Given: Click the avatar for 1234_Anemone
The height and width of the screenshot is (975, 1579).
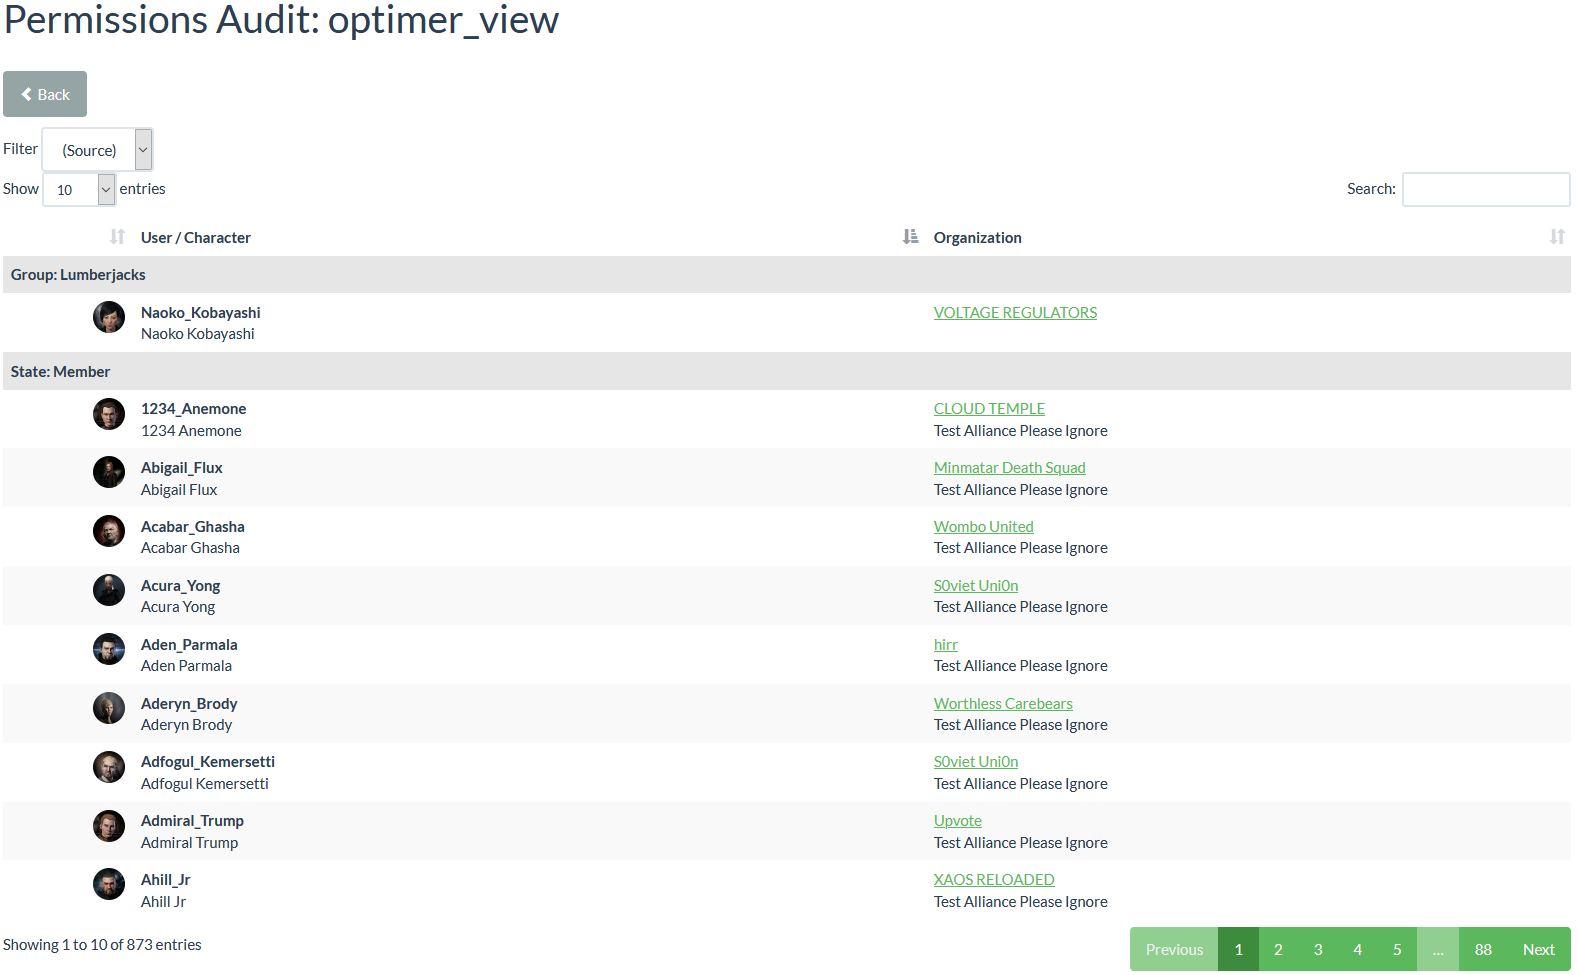Looking at the screenshot, I should click(x=109, y=414).
